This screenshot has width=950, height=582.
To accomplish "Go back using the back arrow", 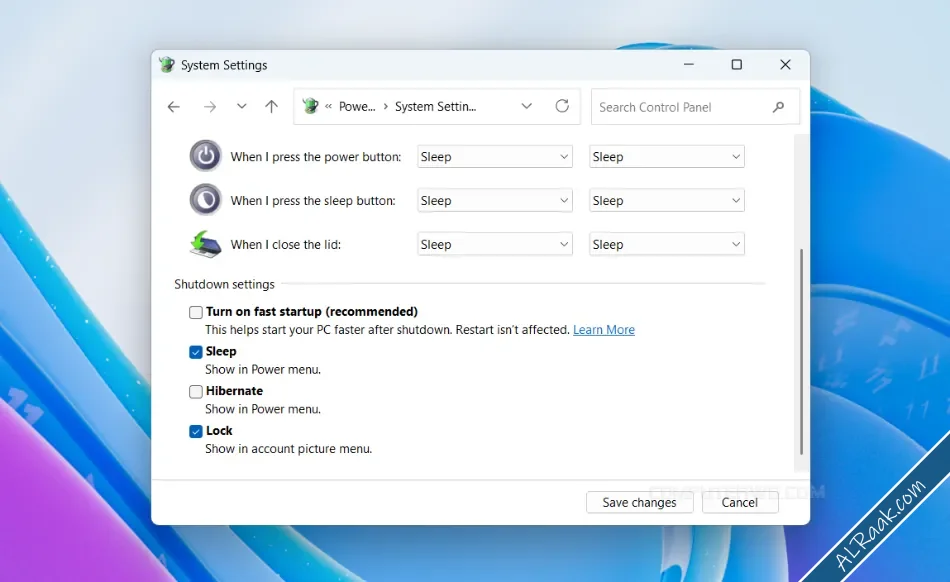I will [174, 107].
